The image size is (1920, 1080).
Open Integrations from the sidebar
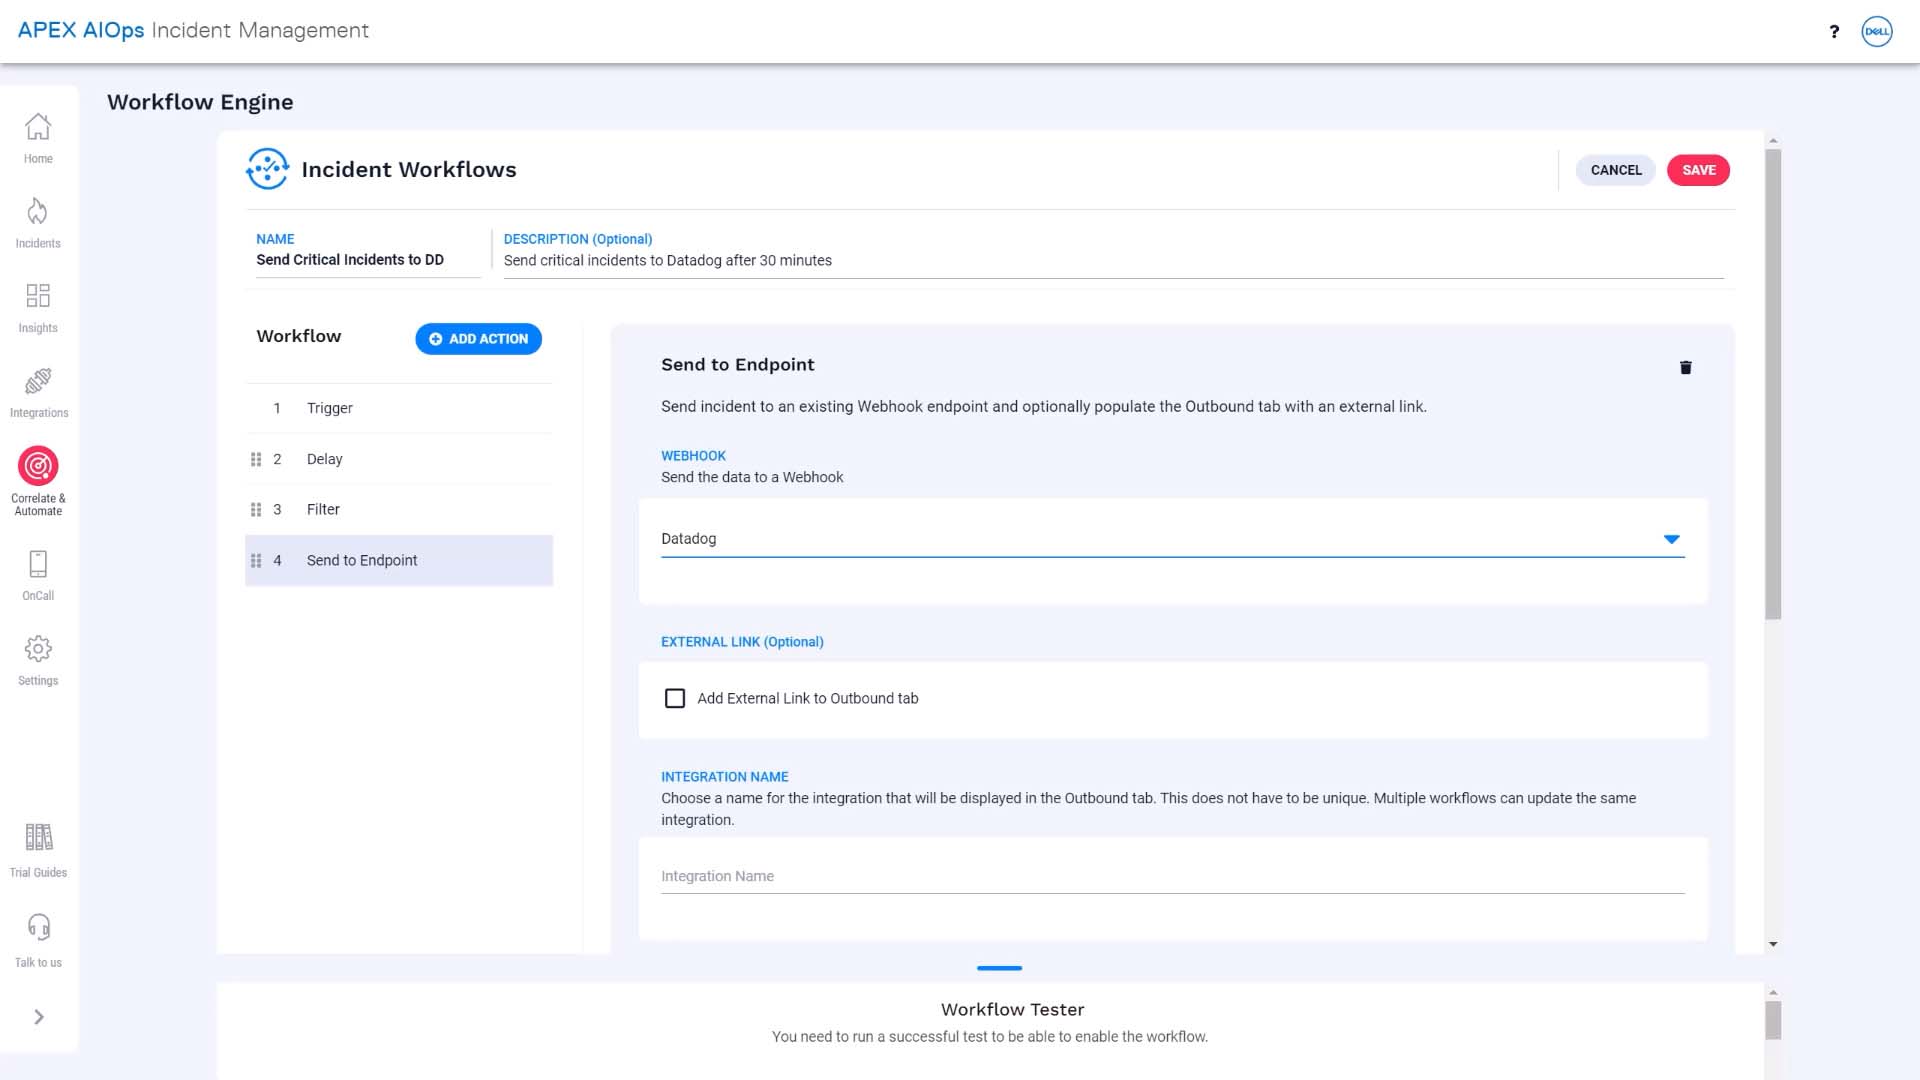[x=38, y=381]
